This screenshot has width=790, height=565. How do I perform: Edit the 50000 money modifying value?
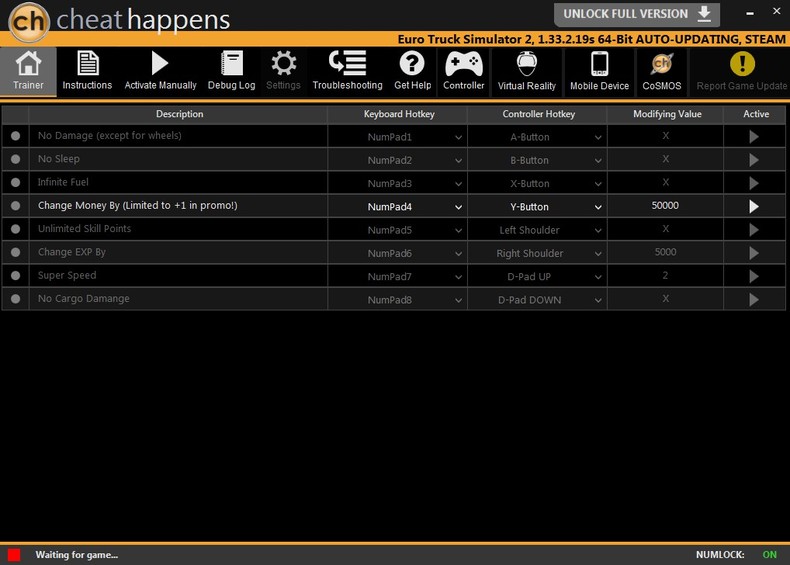pyautogui.click(x=666, y=206)
